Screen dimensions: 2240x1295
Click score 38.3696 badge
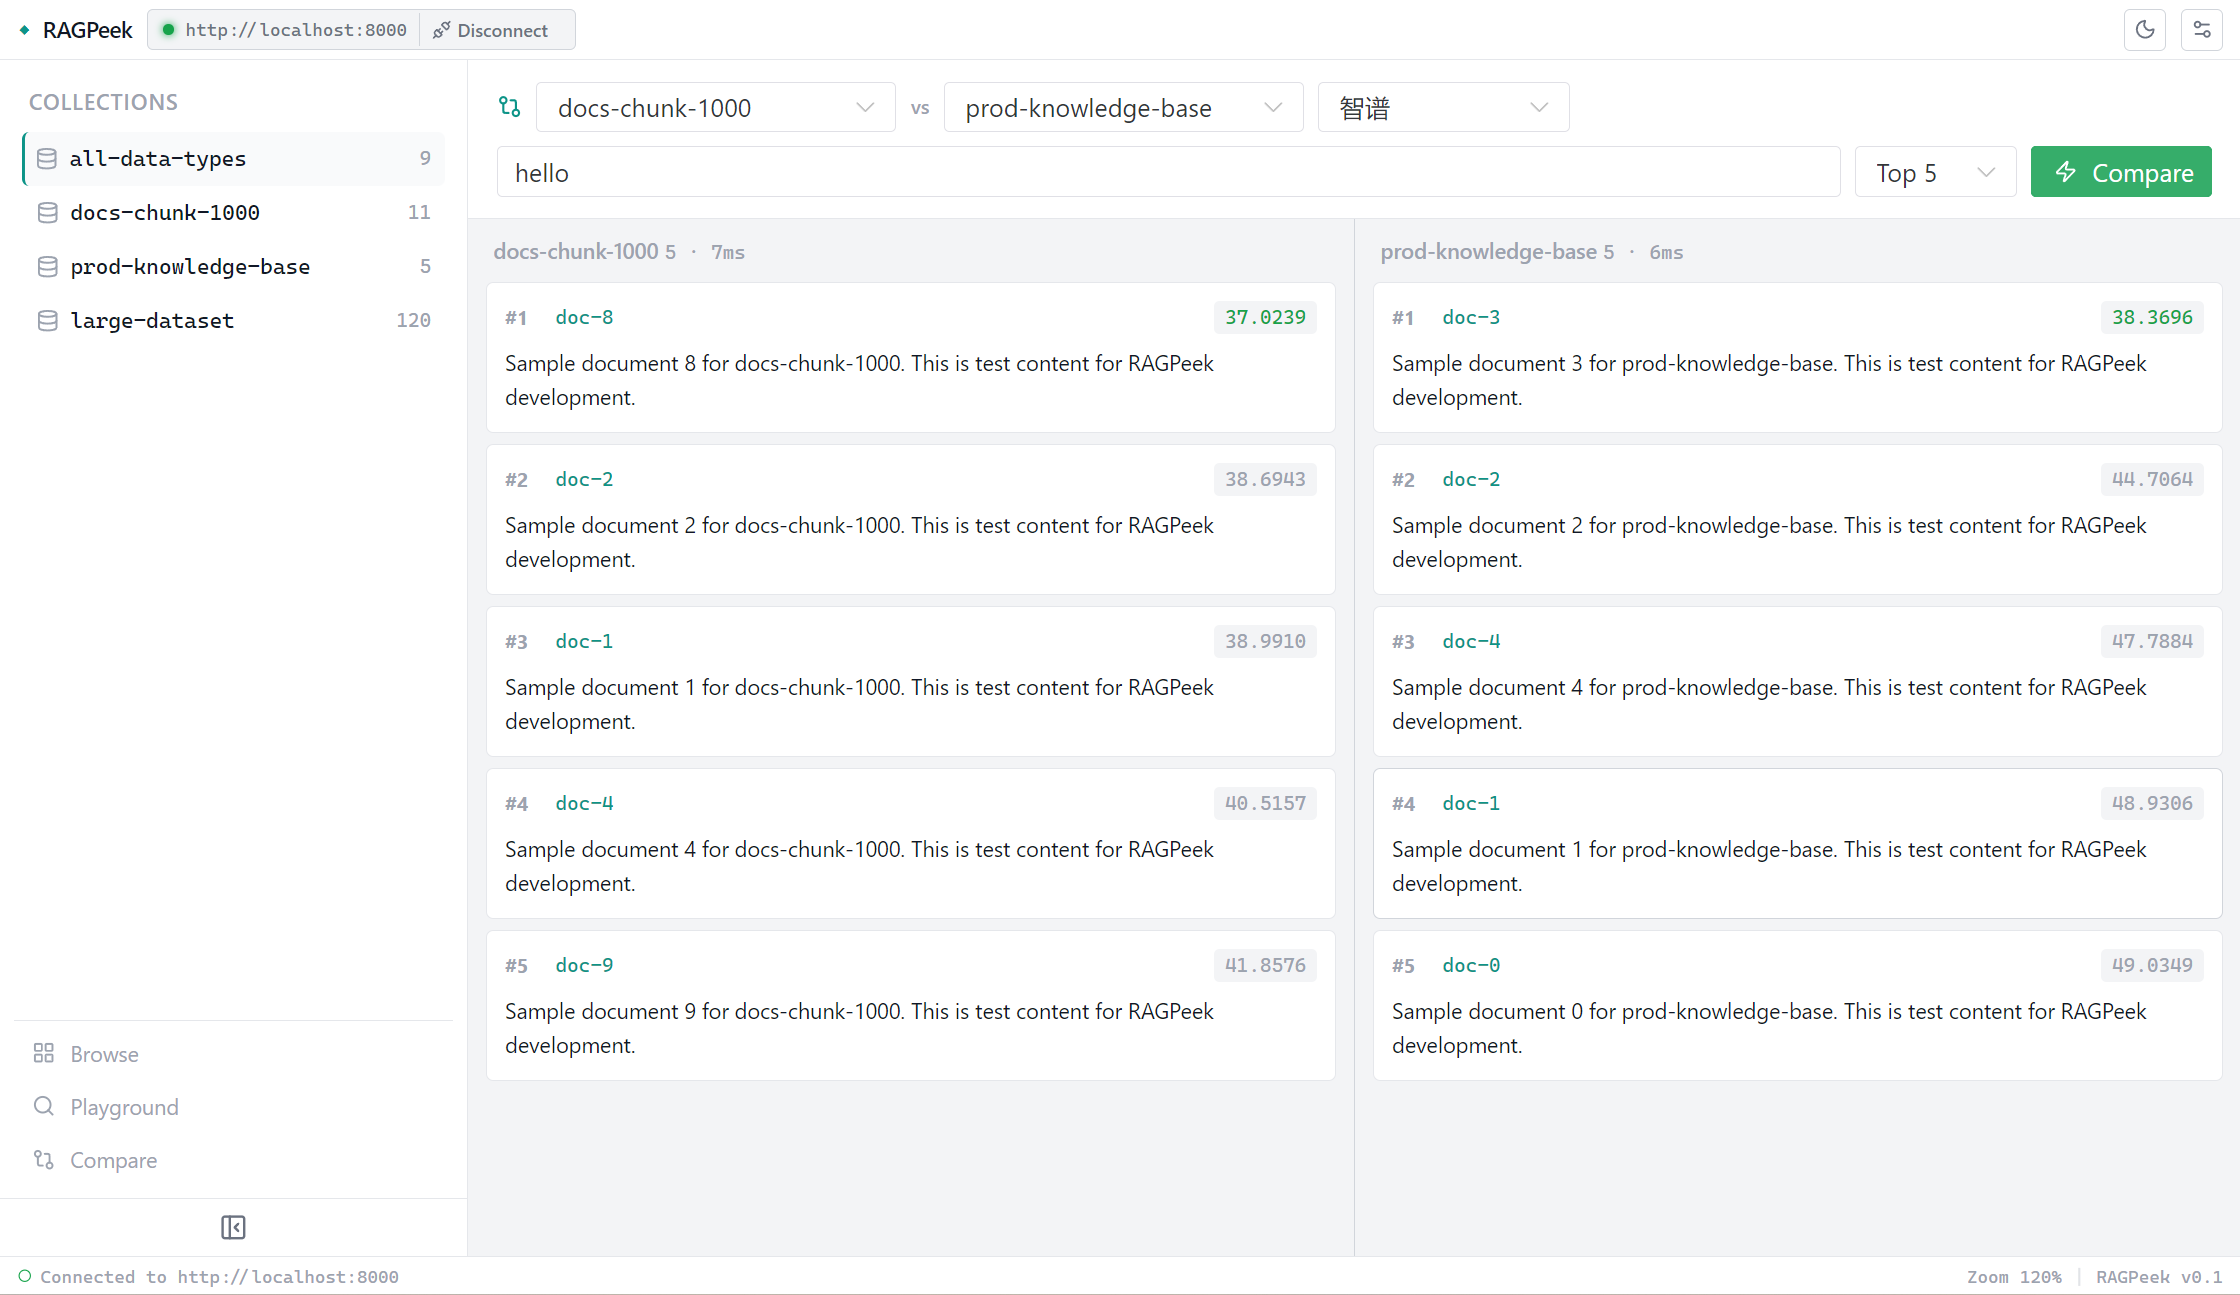[x=2152, y=317]
